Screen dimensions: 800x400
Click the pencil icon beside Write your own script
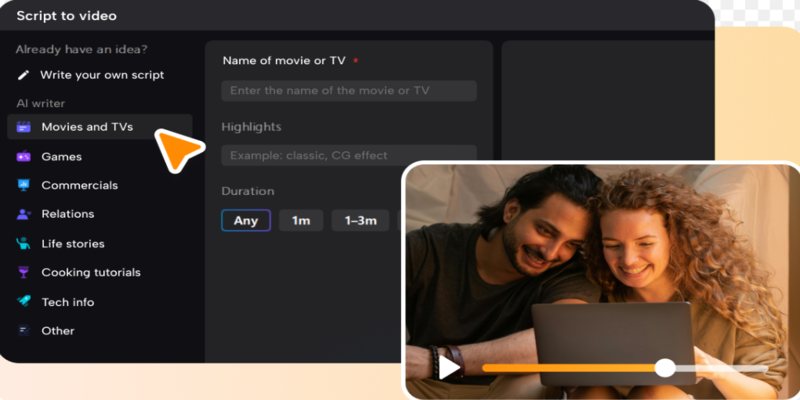(x=23, y=76)
